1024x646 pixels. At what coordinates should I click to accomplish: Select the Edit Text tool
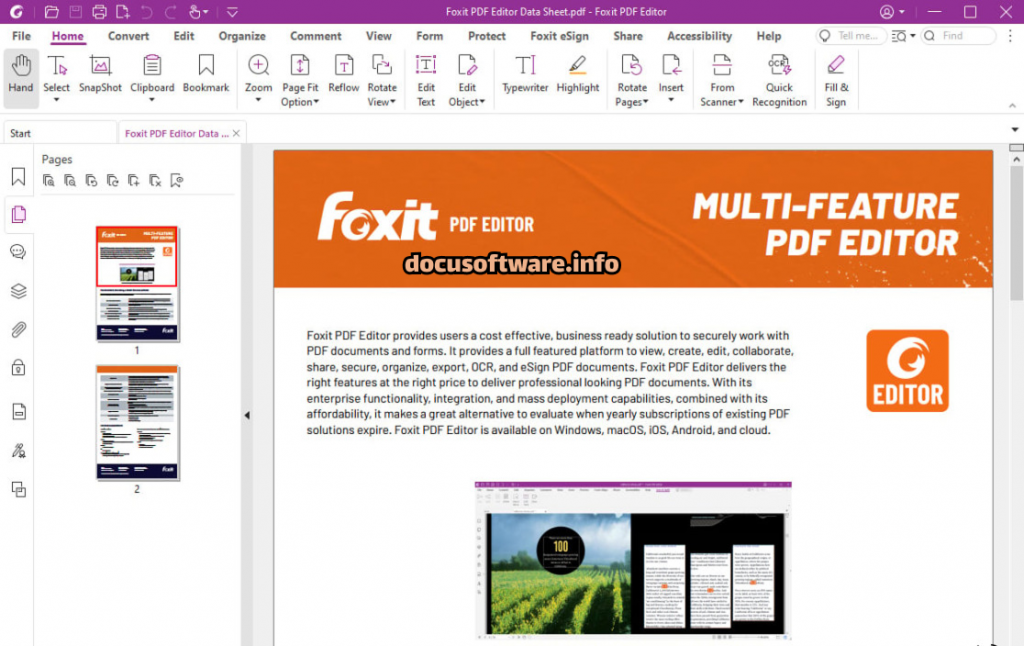426,80
